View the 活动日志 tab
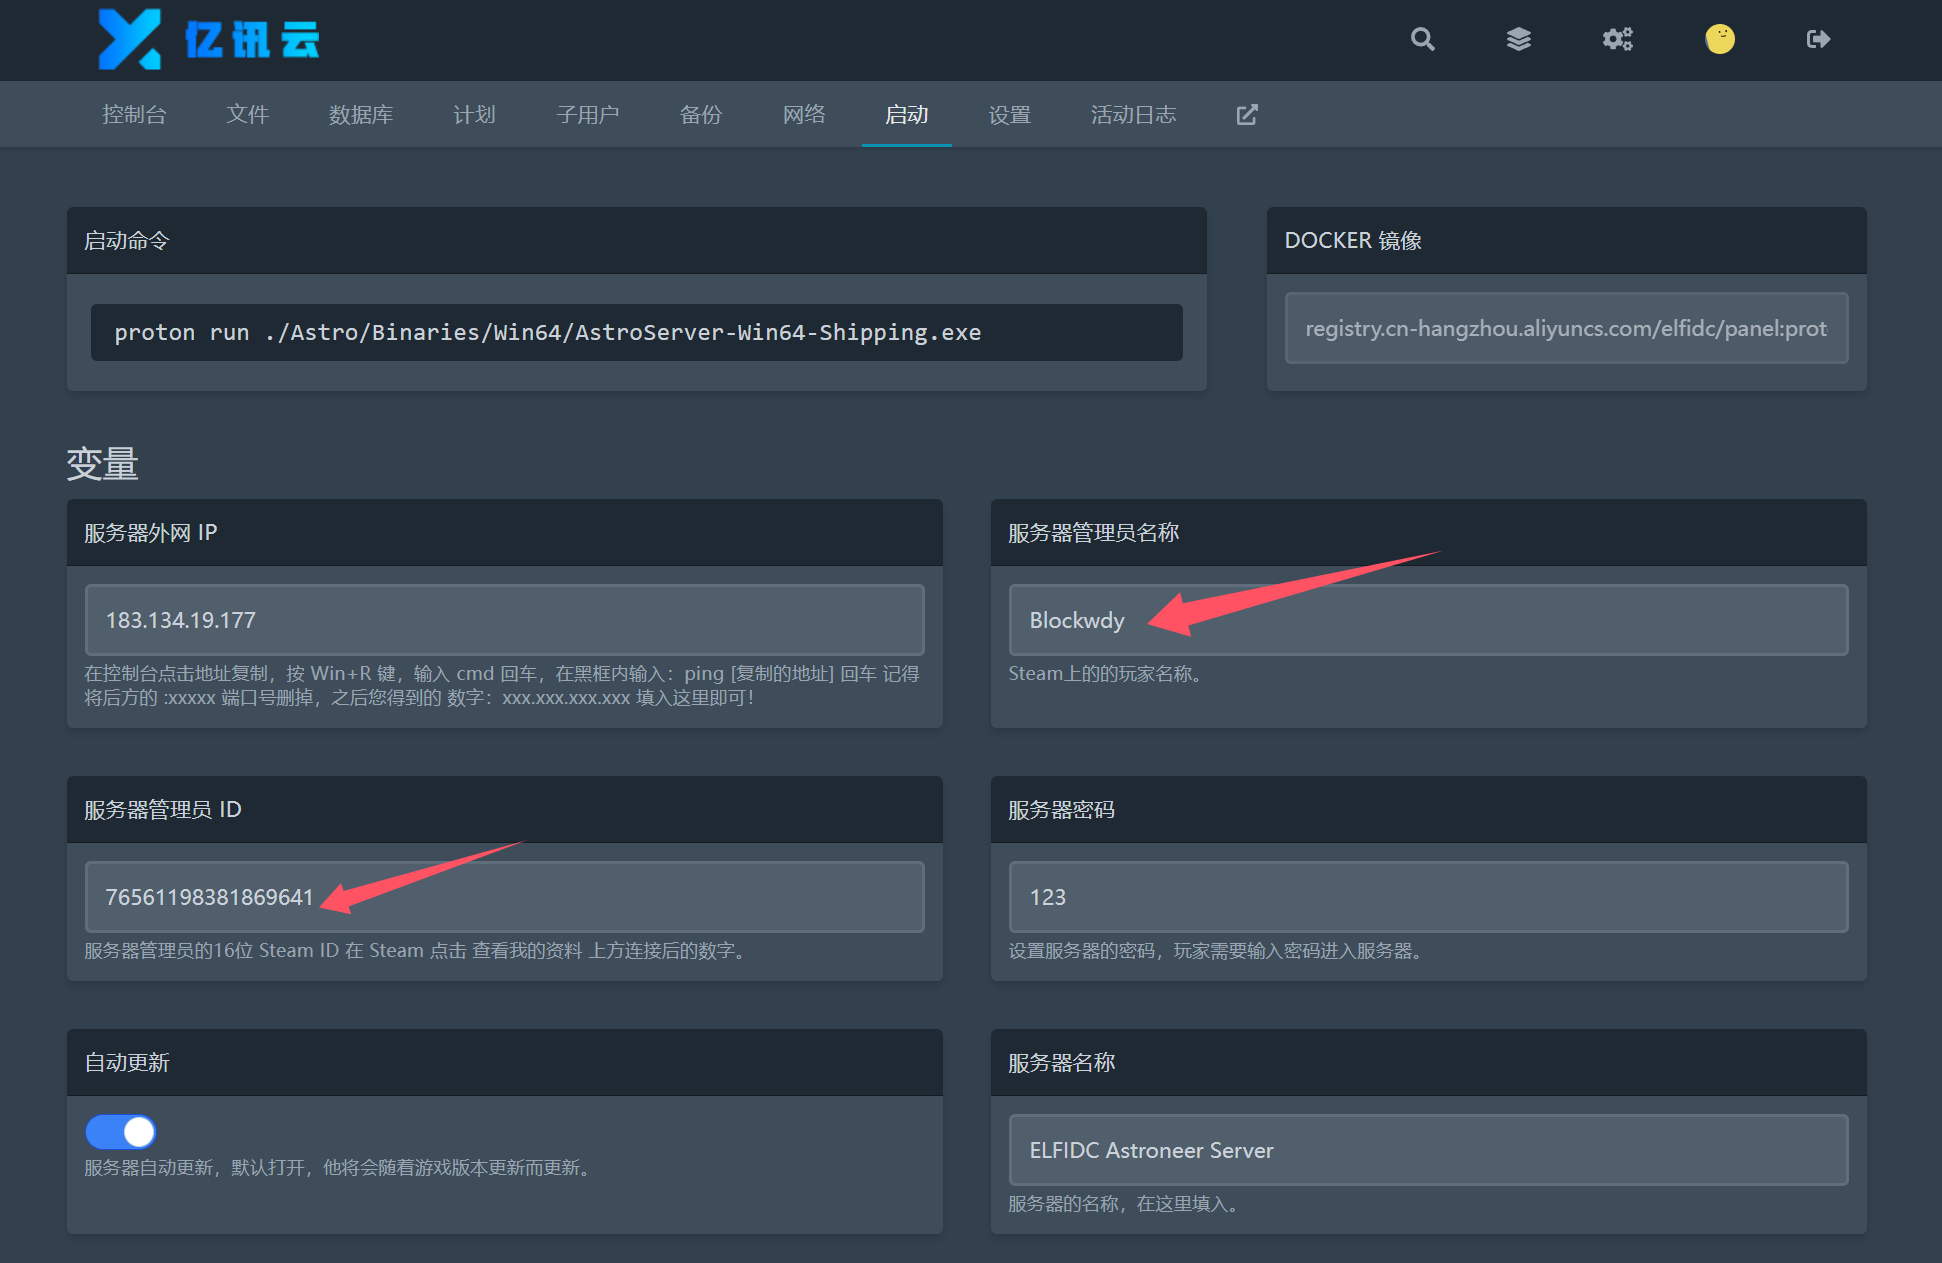This screenshot has width=1942, height=1263. (1133, 115)
